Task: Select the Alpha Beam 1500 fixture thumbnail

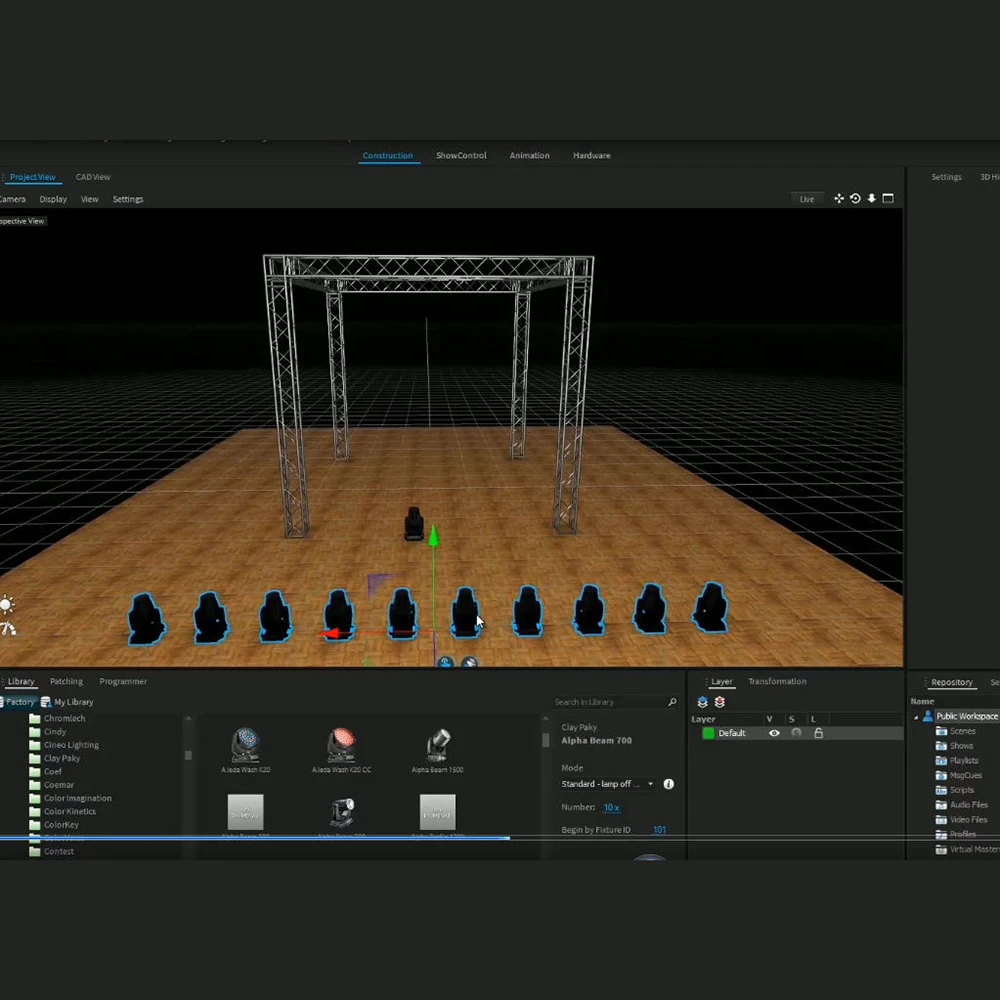Action: [x=438, y=746]
